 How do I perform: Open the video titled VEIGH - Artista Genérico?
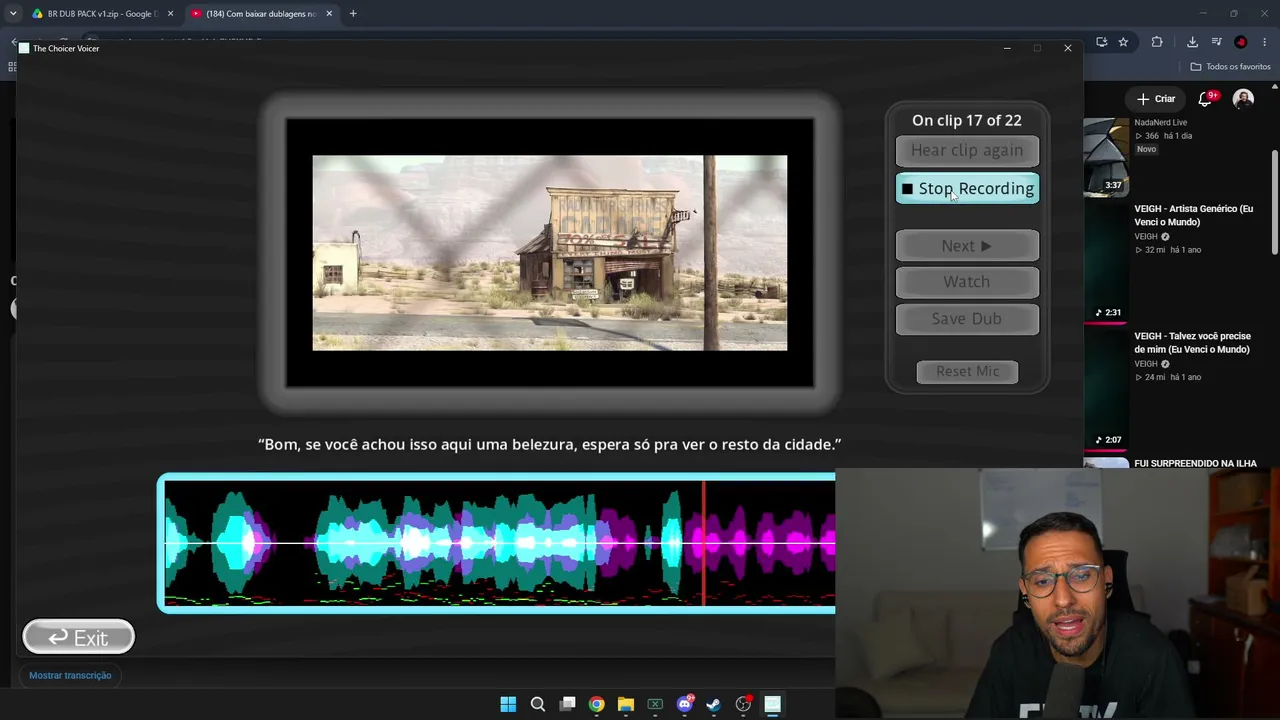(1193, 215)
